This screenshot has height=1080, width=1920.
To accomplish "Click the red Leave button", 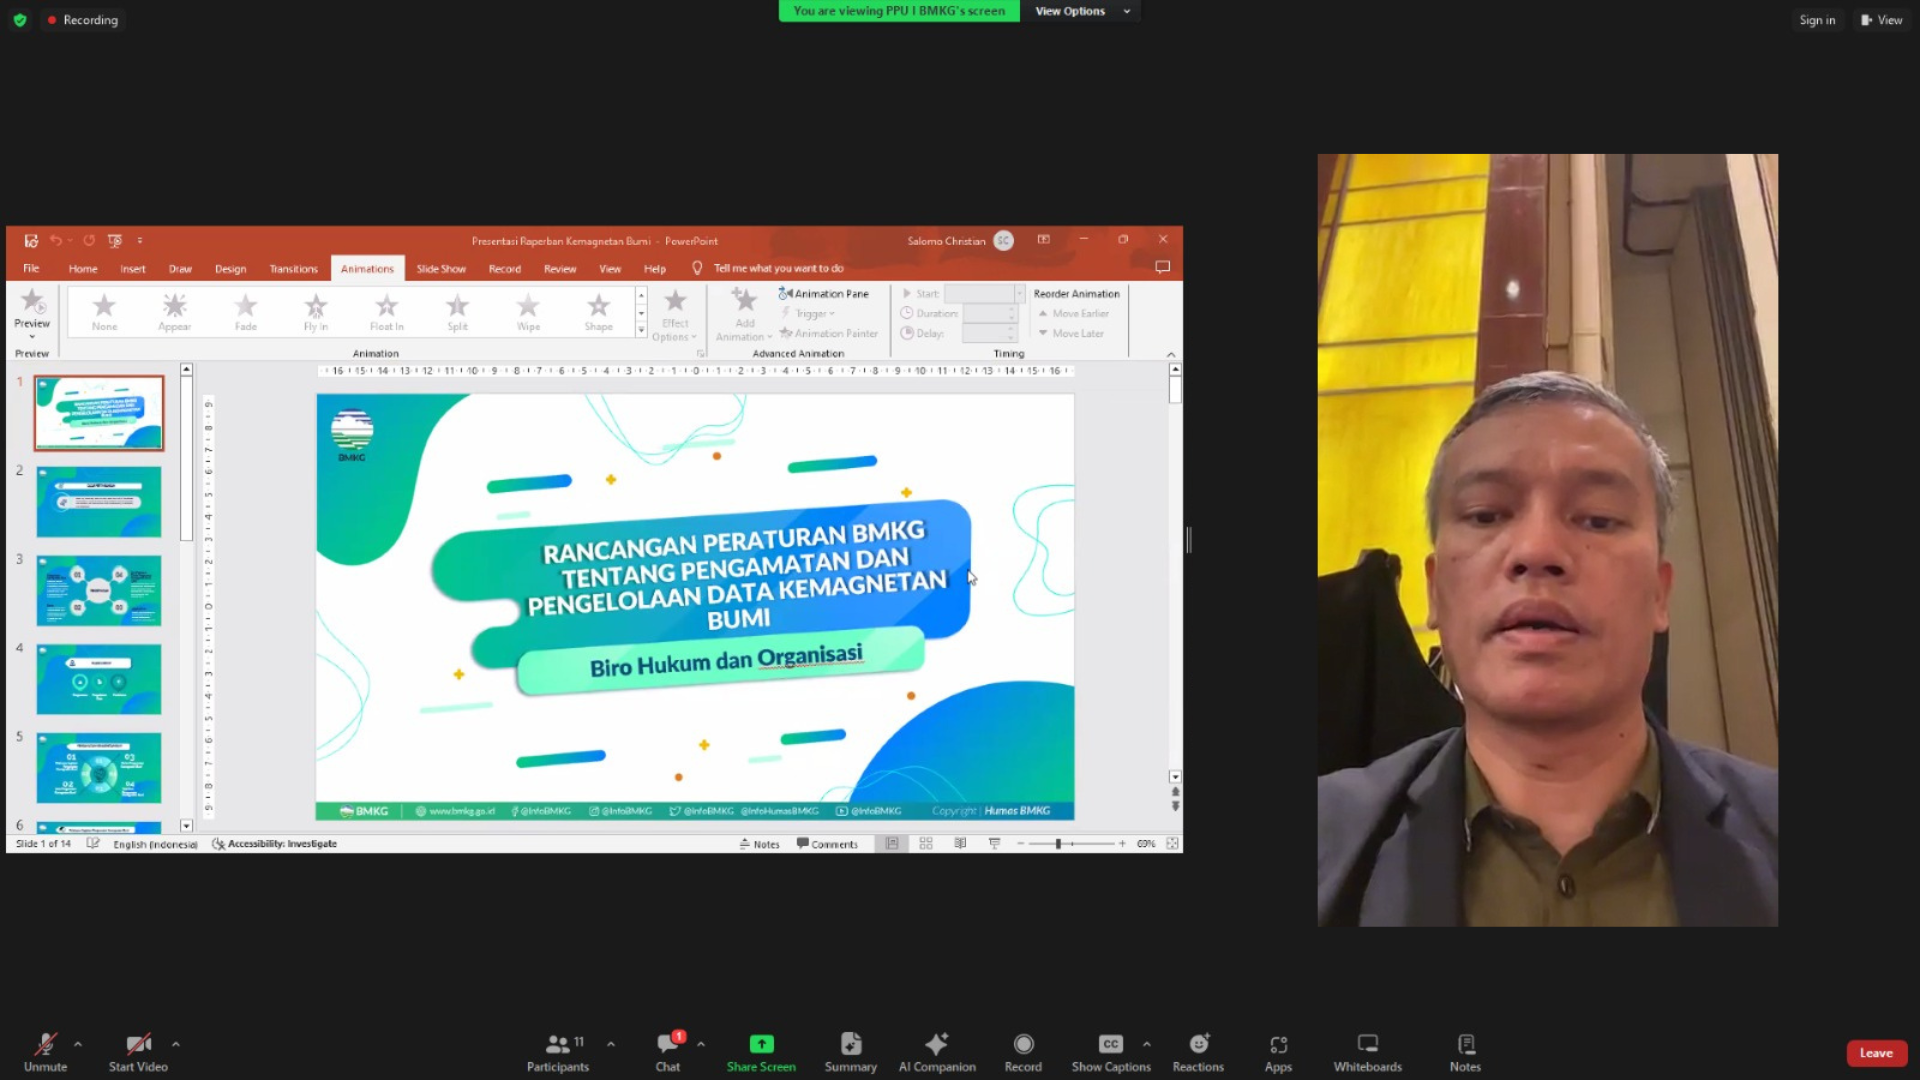I will click(1876, 1053).
